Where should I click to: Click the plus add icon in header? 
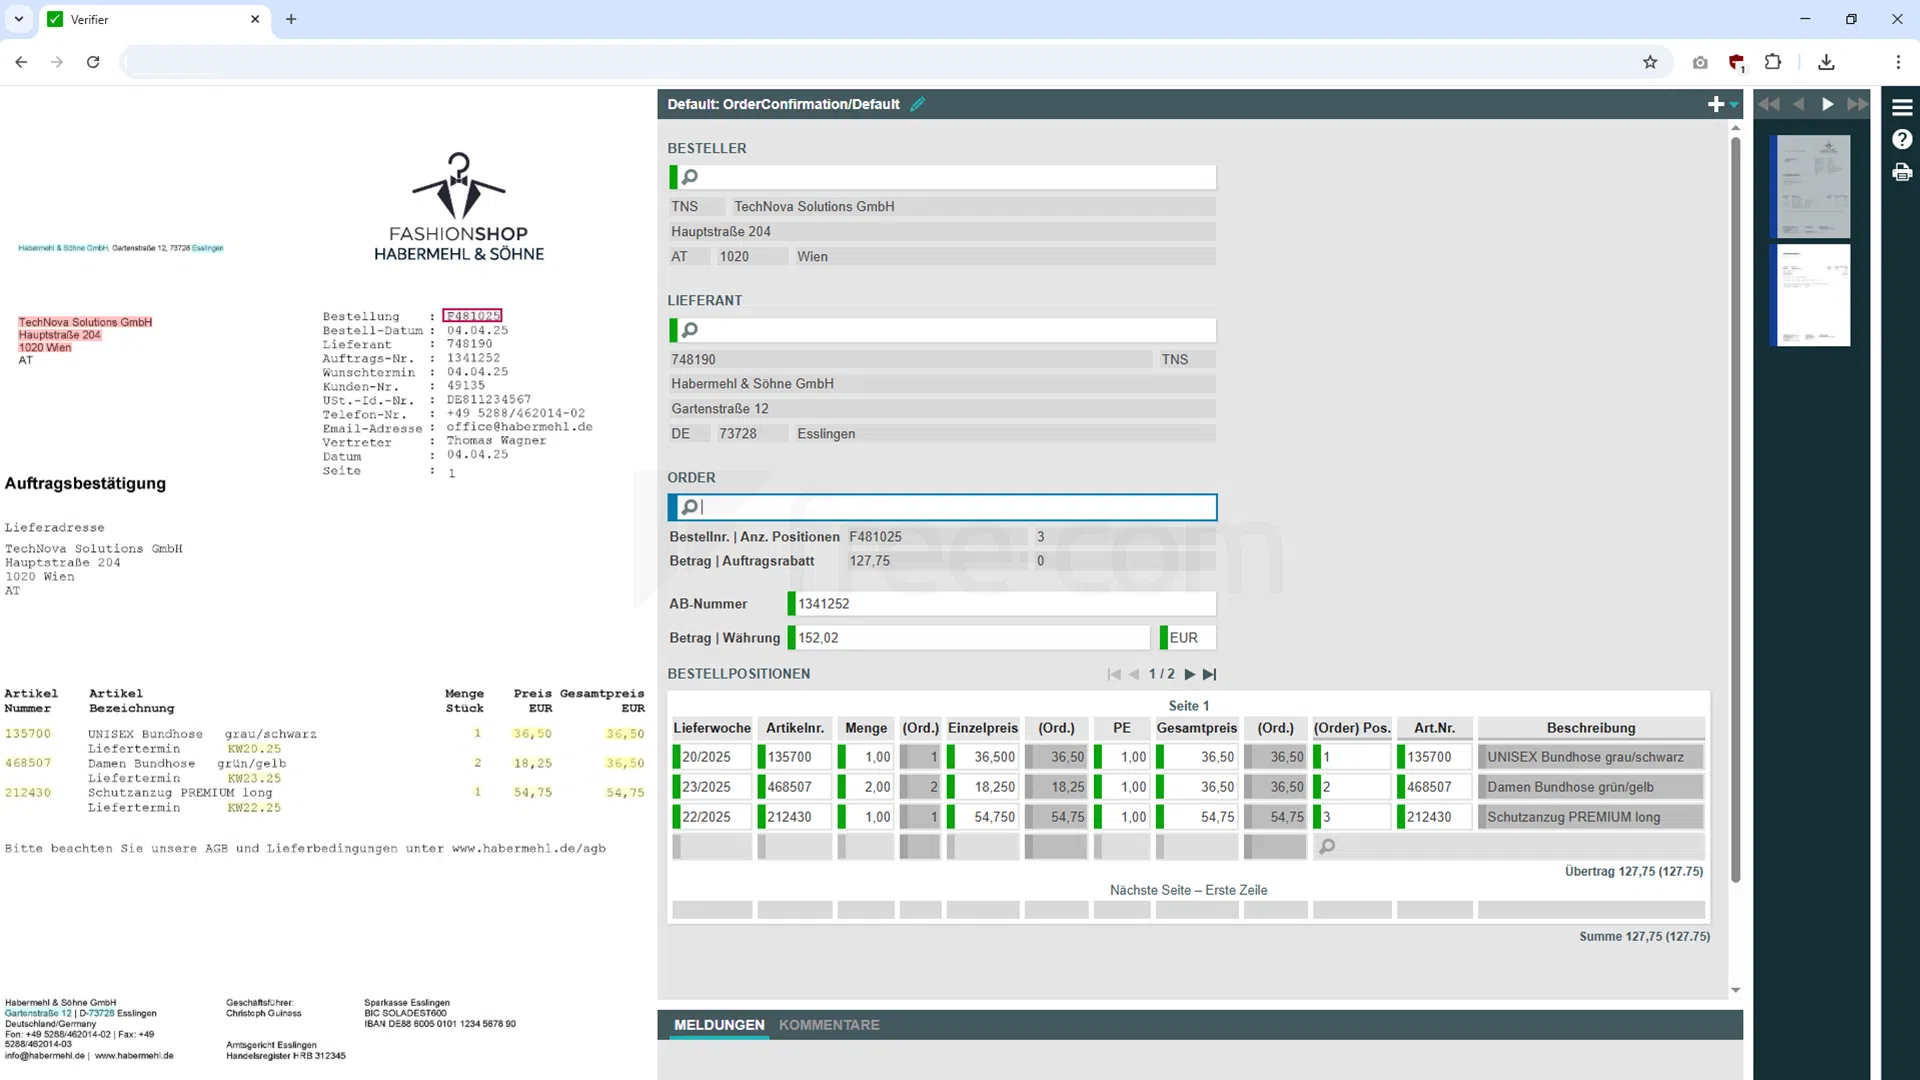pos(1715,104)
